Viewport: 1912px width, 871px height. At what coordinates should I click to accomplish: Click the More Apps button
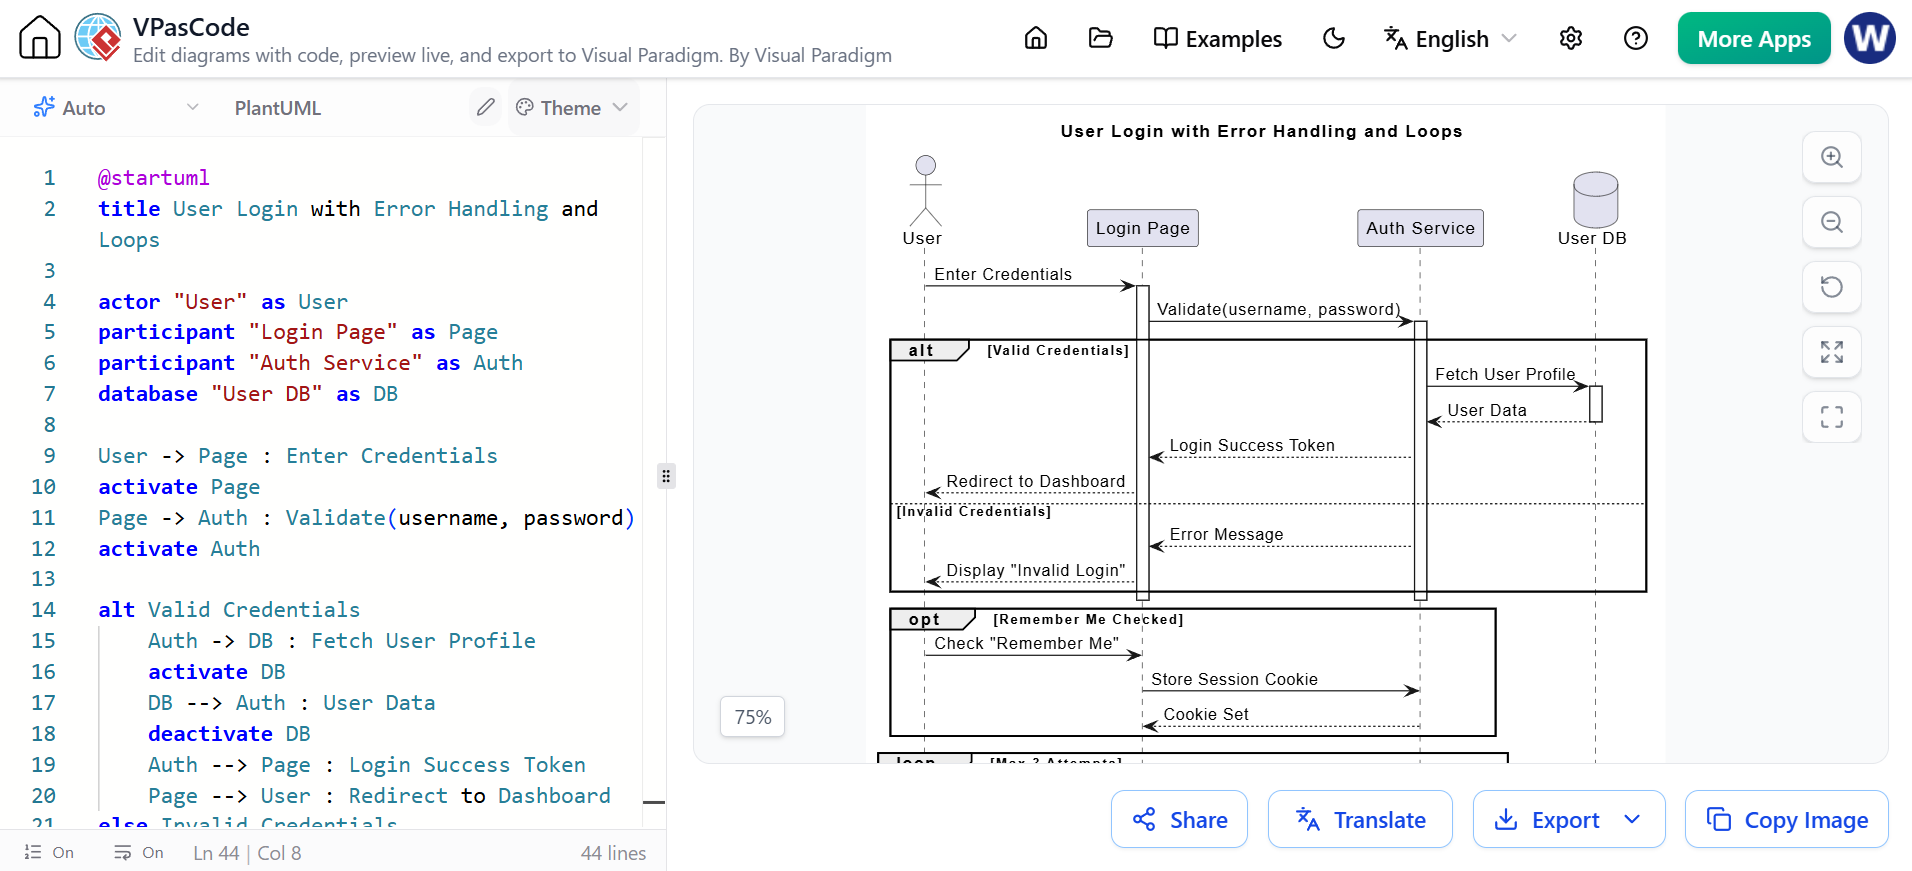(1754, 38)
